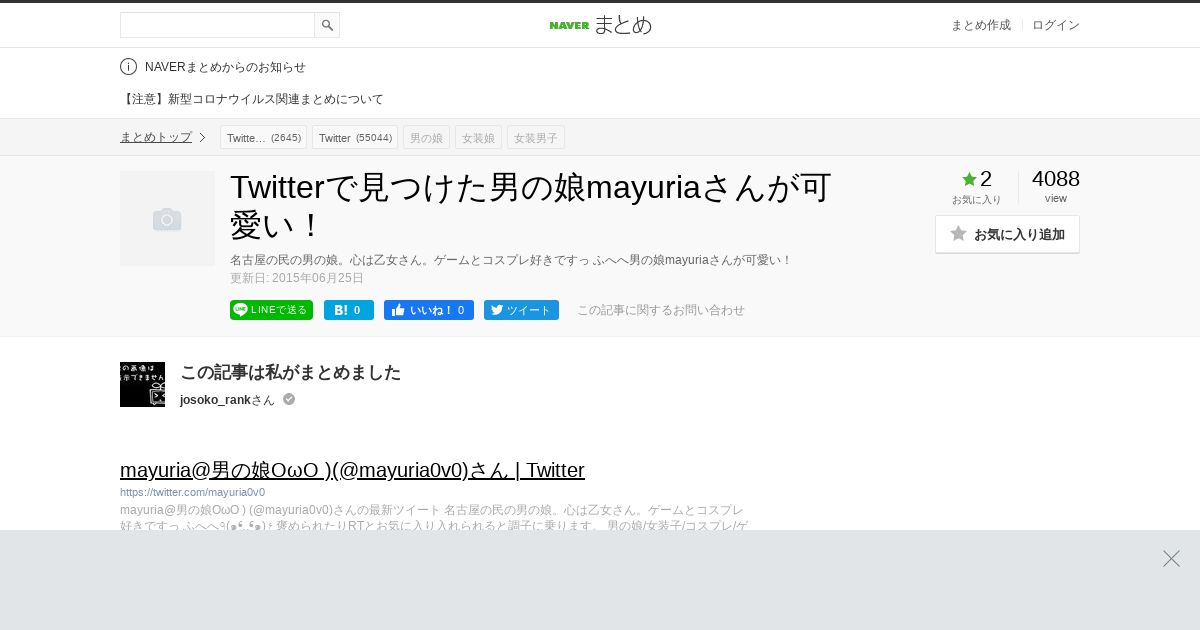The image size is (1200, 630).
Task: Click the search magnifier button
Action: tap(327, 25)
